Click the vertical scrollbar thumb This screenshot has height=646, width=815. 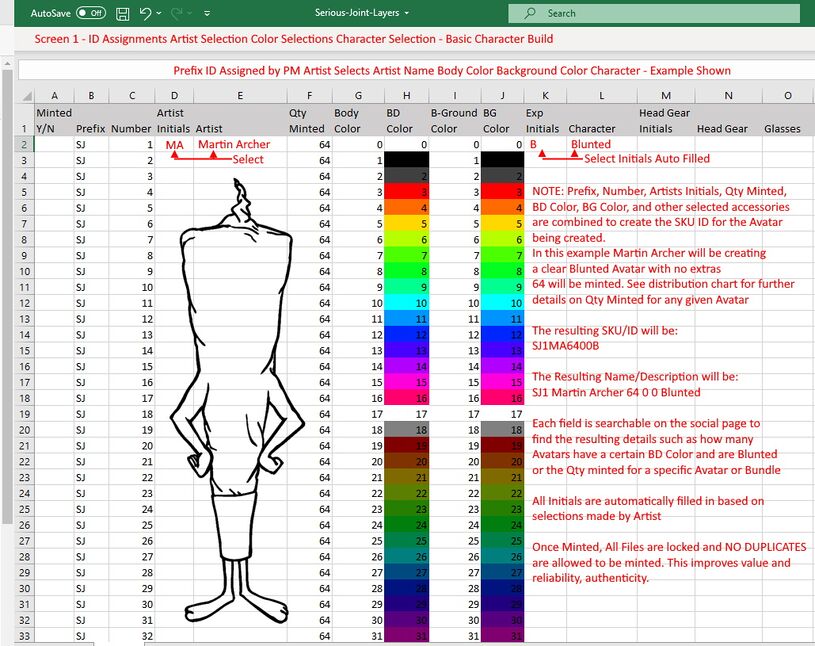[x=7, y=296]
